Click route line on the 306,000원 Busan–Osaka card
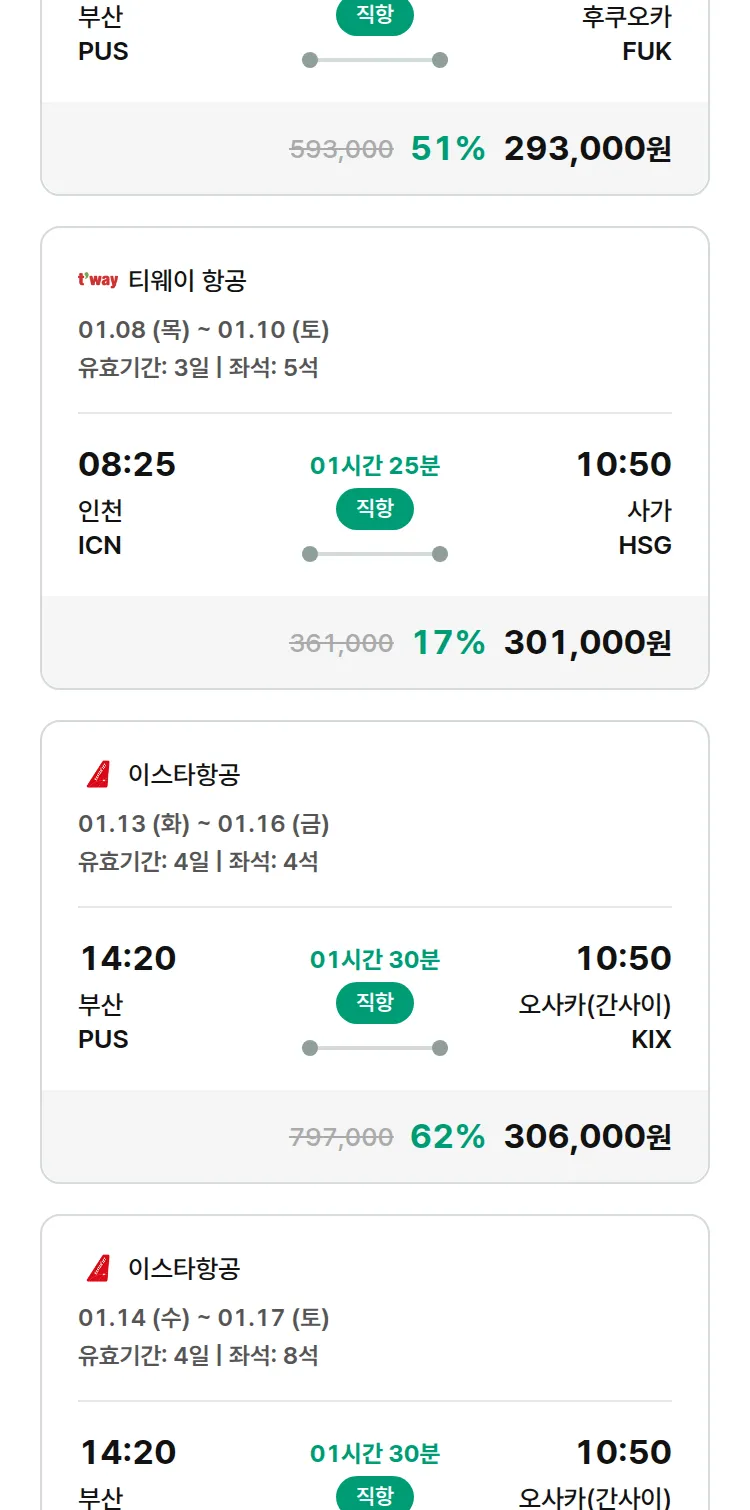 (x=374, y=1048)
